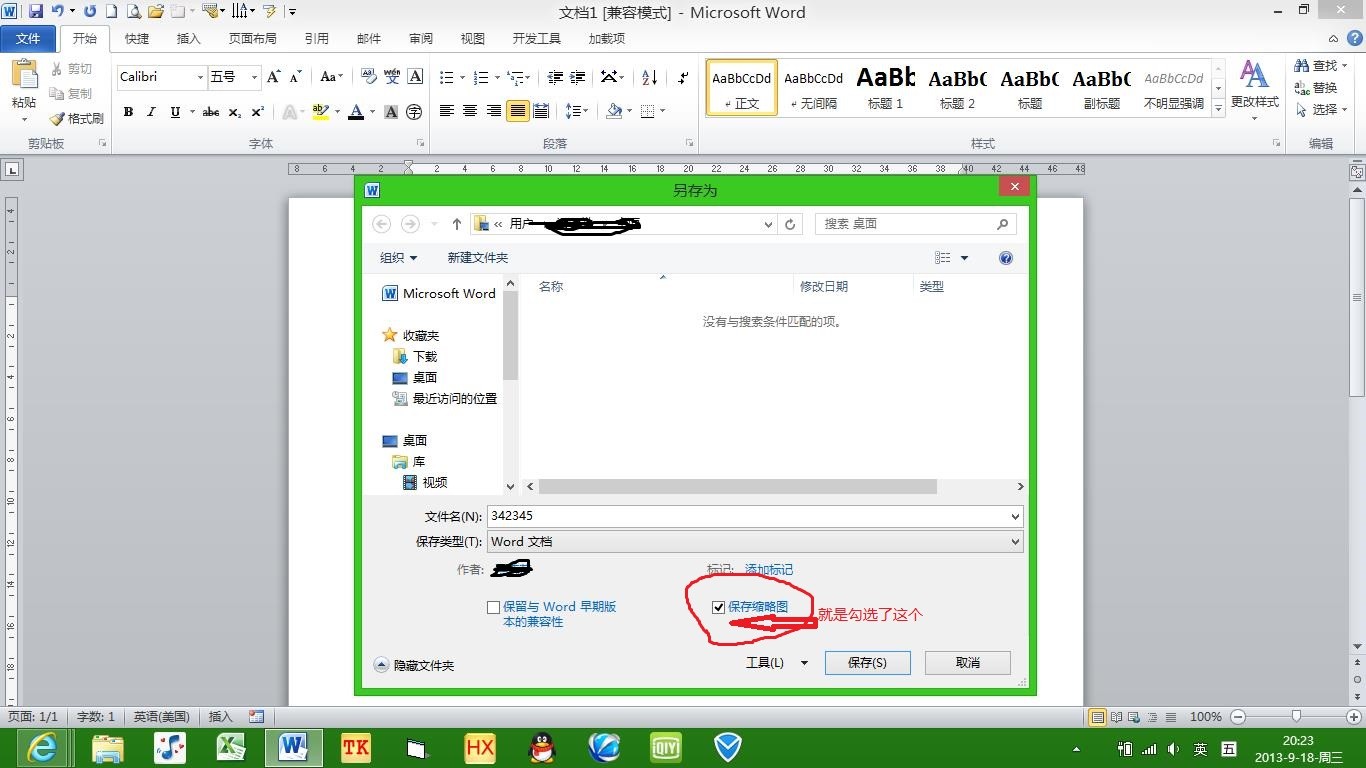Check 保留与 Word 早期版本的兼容性 box

tap(493, 607)
